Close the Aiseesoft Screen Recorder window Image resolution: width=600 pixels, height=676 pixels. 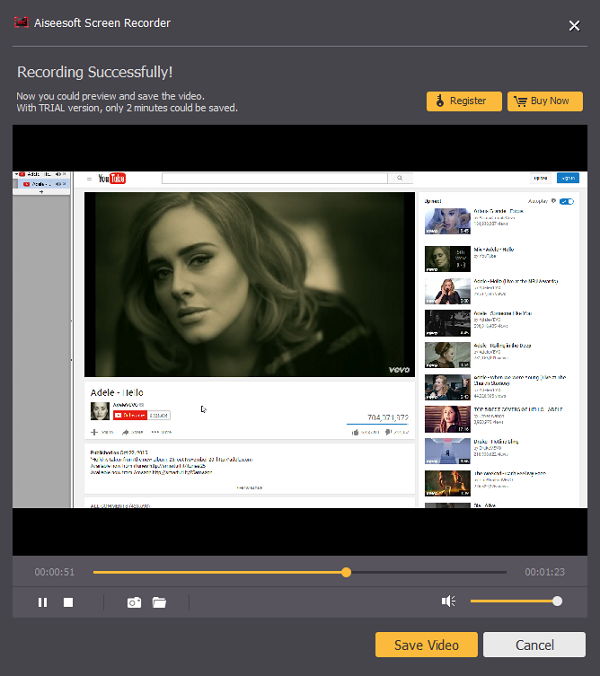[574, 26]
